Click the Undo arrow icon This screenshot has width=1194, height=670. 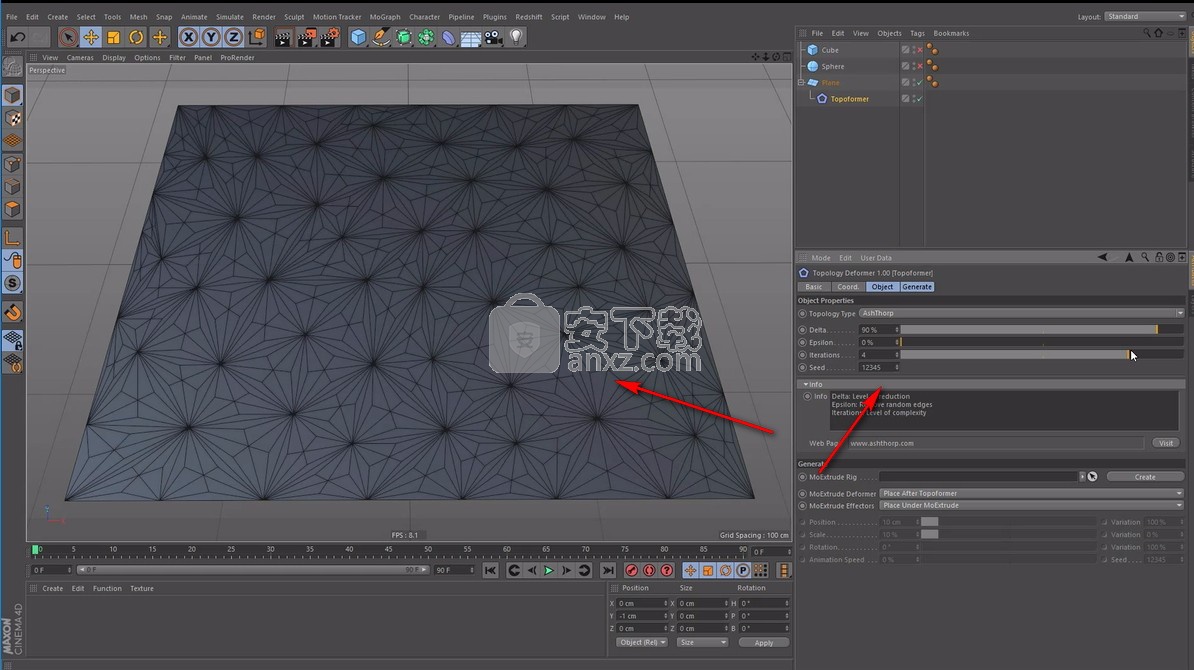pyautogui.click(x=18, y=37)
